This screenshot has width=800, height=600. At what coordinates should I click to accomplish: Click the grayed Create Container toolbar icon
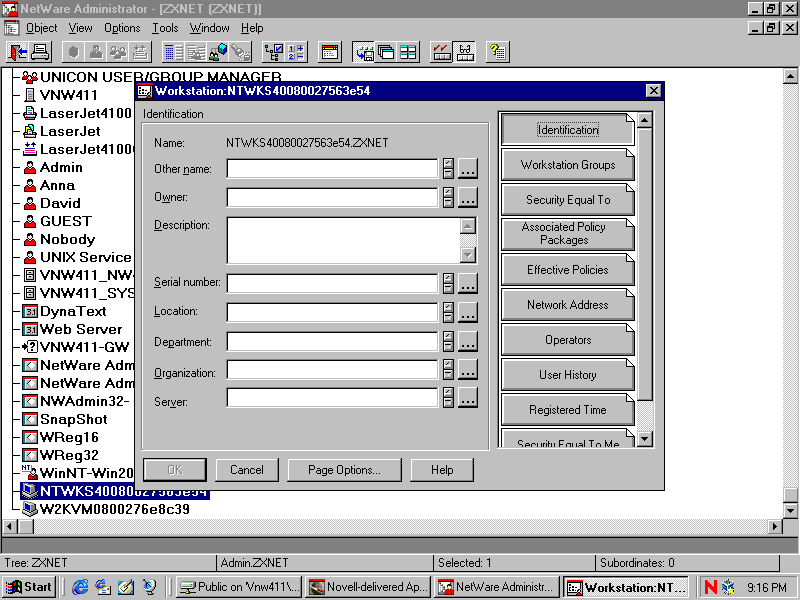(x=73, y=52)
